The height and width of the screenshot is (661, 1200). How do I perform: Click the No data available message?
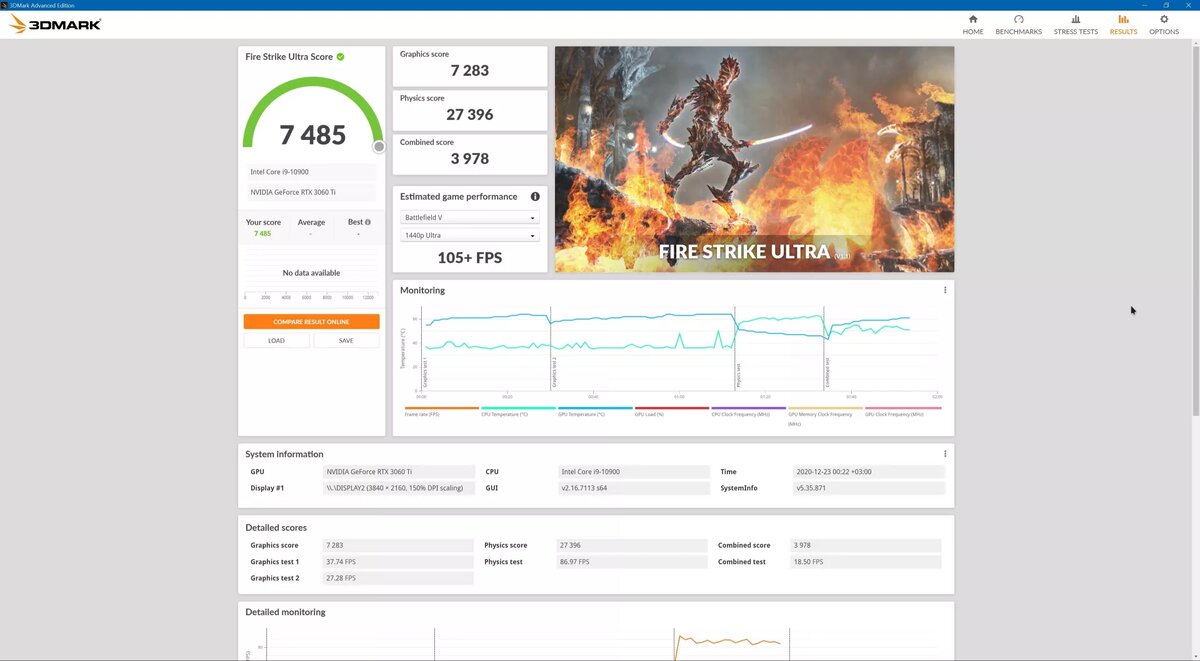pyautogui.click(x=311, y=273)
